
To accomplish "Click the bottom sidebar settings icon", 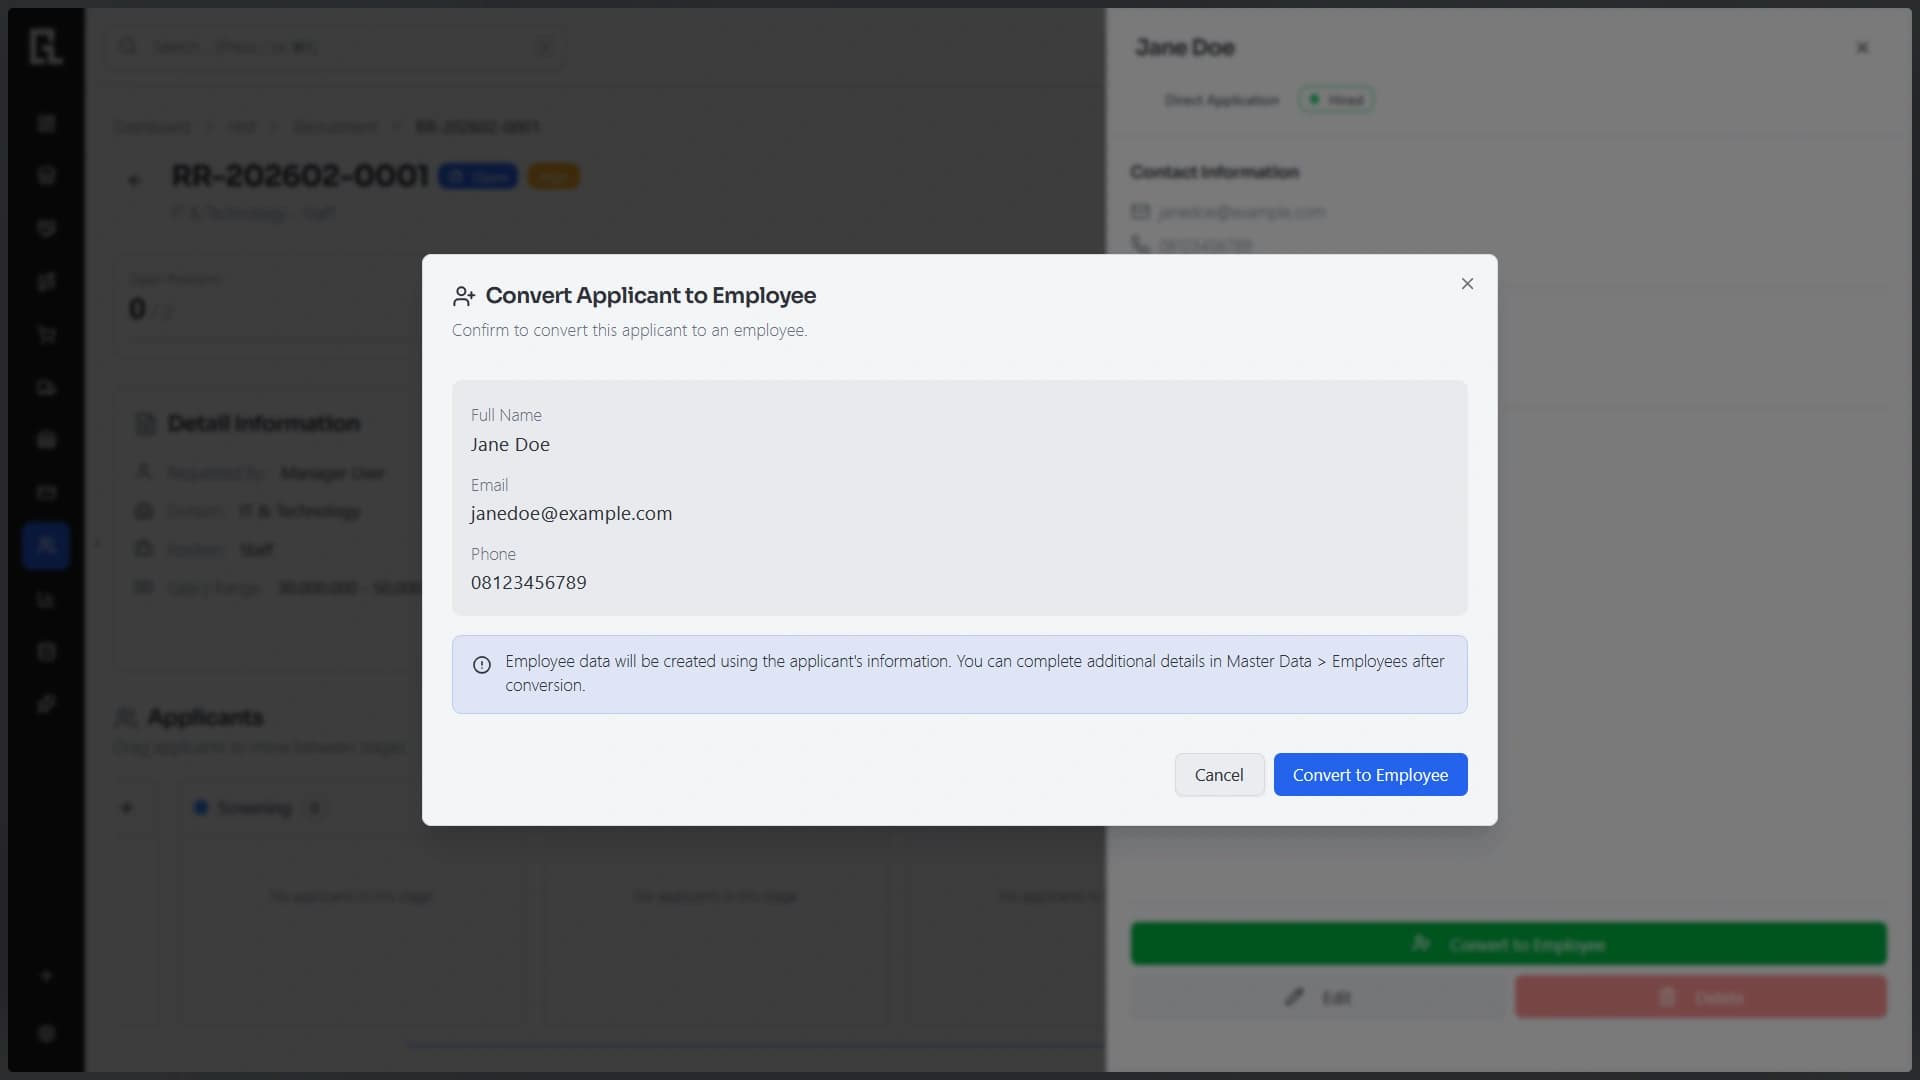I will (x=46, y=1033).
